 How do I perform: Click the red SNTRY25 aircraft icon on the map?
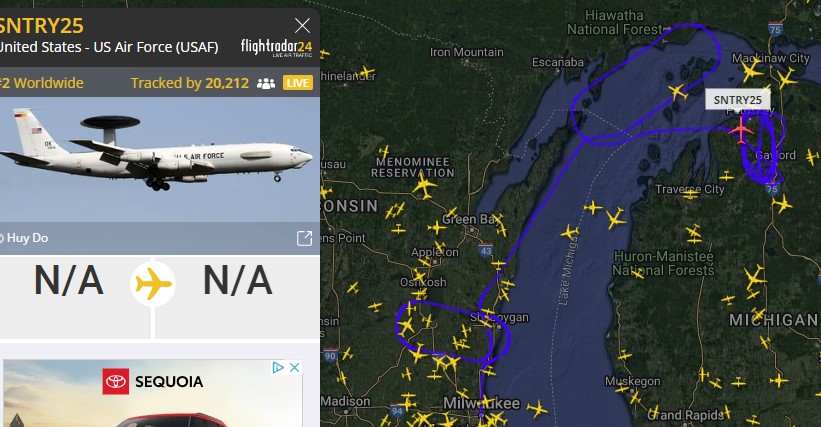pyautogui.click(x=740, y=129)
